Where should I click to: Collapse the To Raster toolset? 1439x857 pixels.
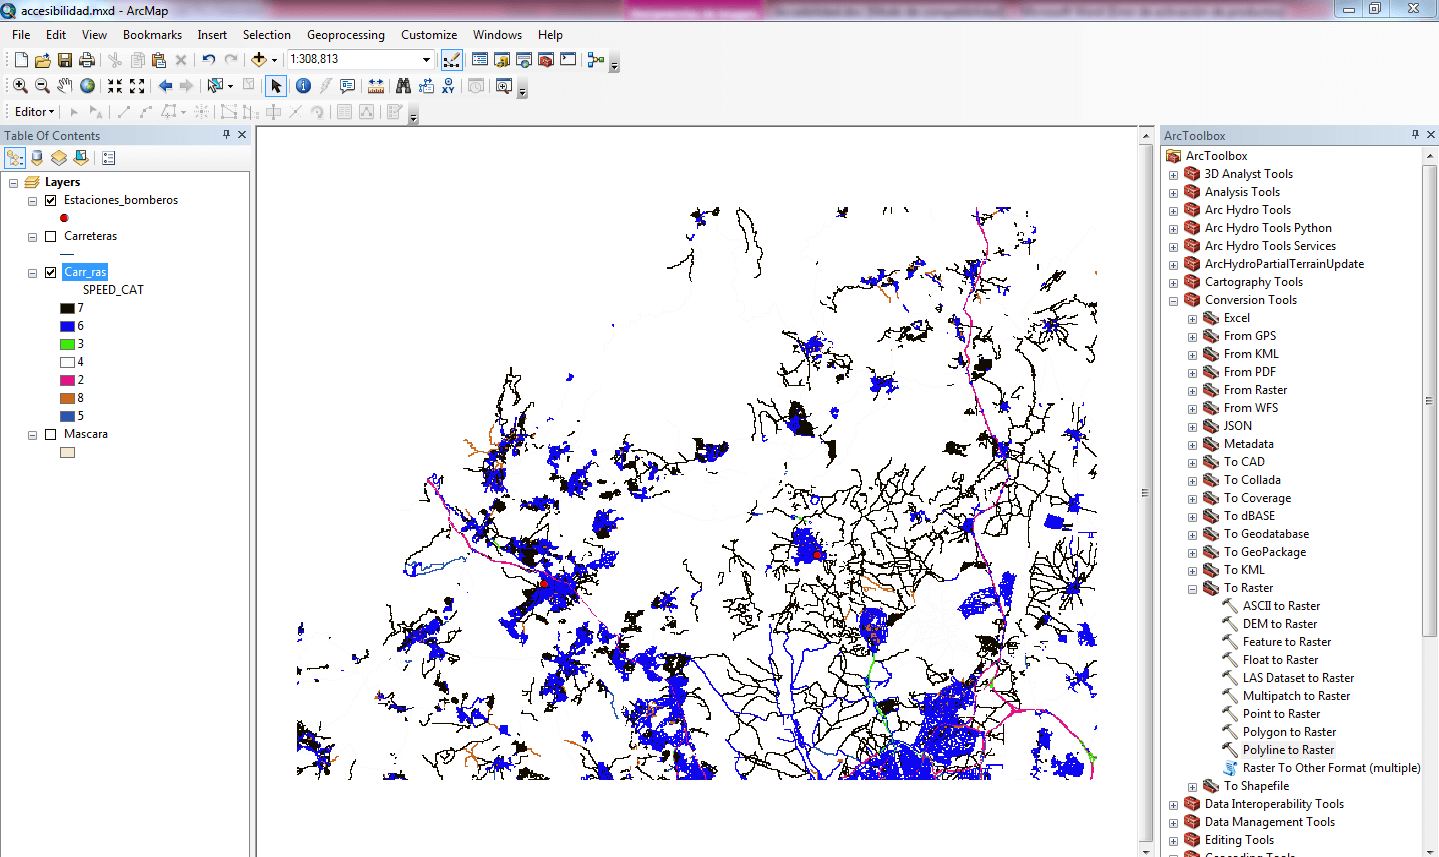pyautogui.click(x=1192, y=589)
